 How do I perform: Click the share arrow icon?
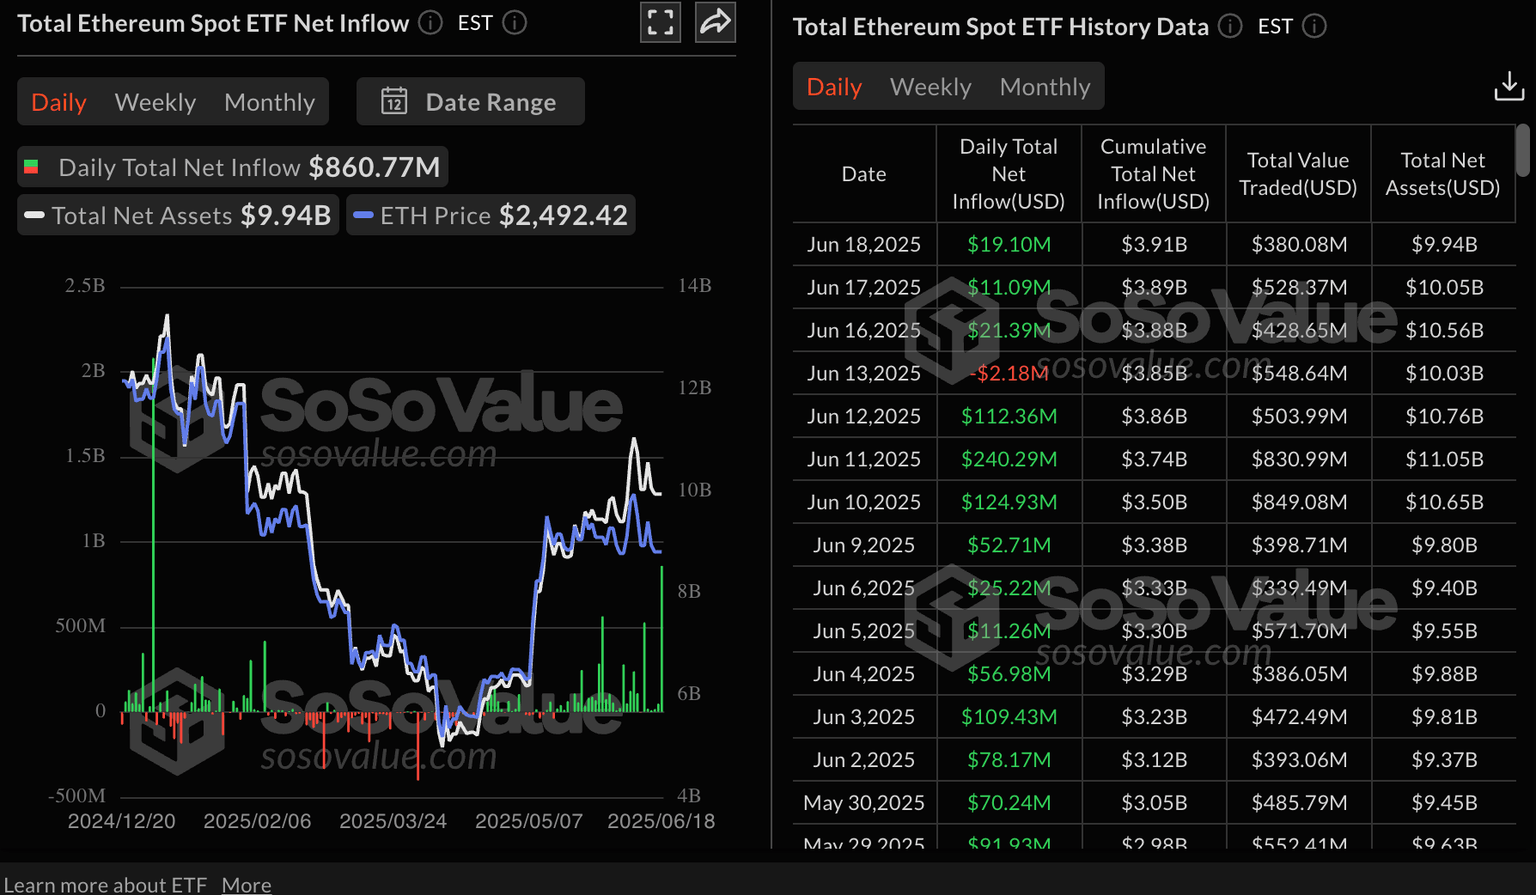tap(715, 23)
